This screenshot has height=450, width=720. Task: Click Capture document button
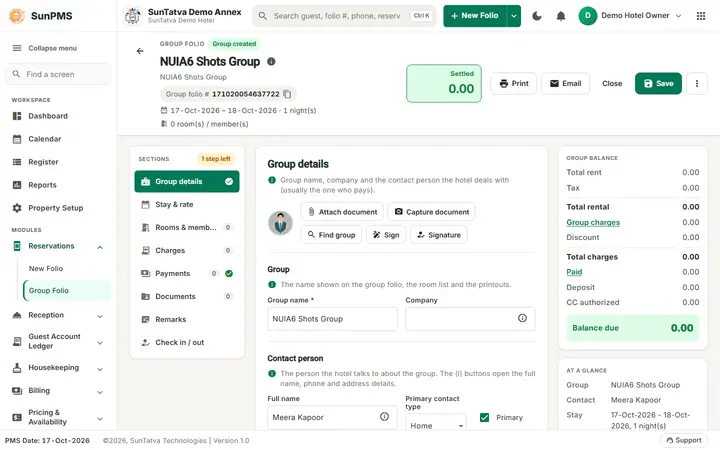coord(432,212)
